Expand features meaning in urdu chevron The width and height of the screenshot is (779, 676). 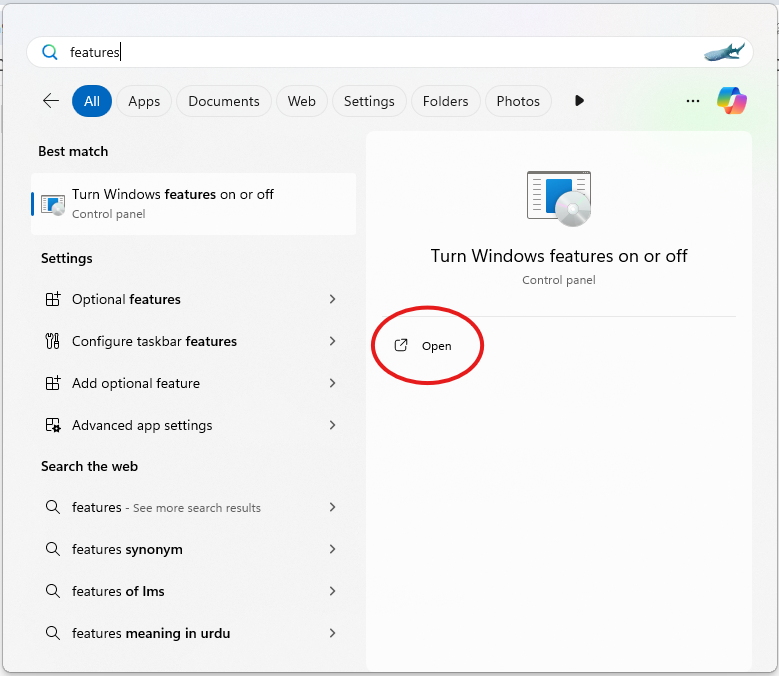[x=332, y=633]
